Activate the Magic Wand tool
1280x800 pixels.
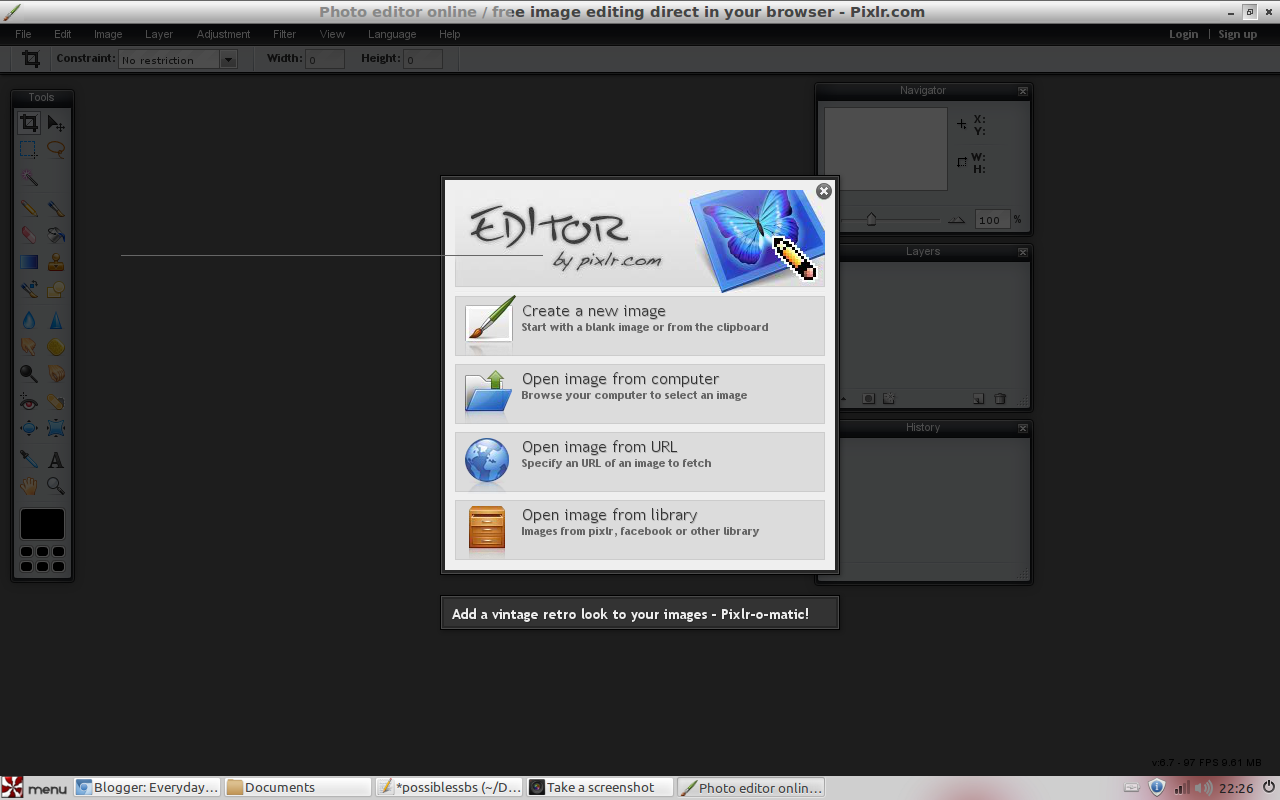click(x=29, y=177)
